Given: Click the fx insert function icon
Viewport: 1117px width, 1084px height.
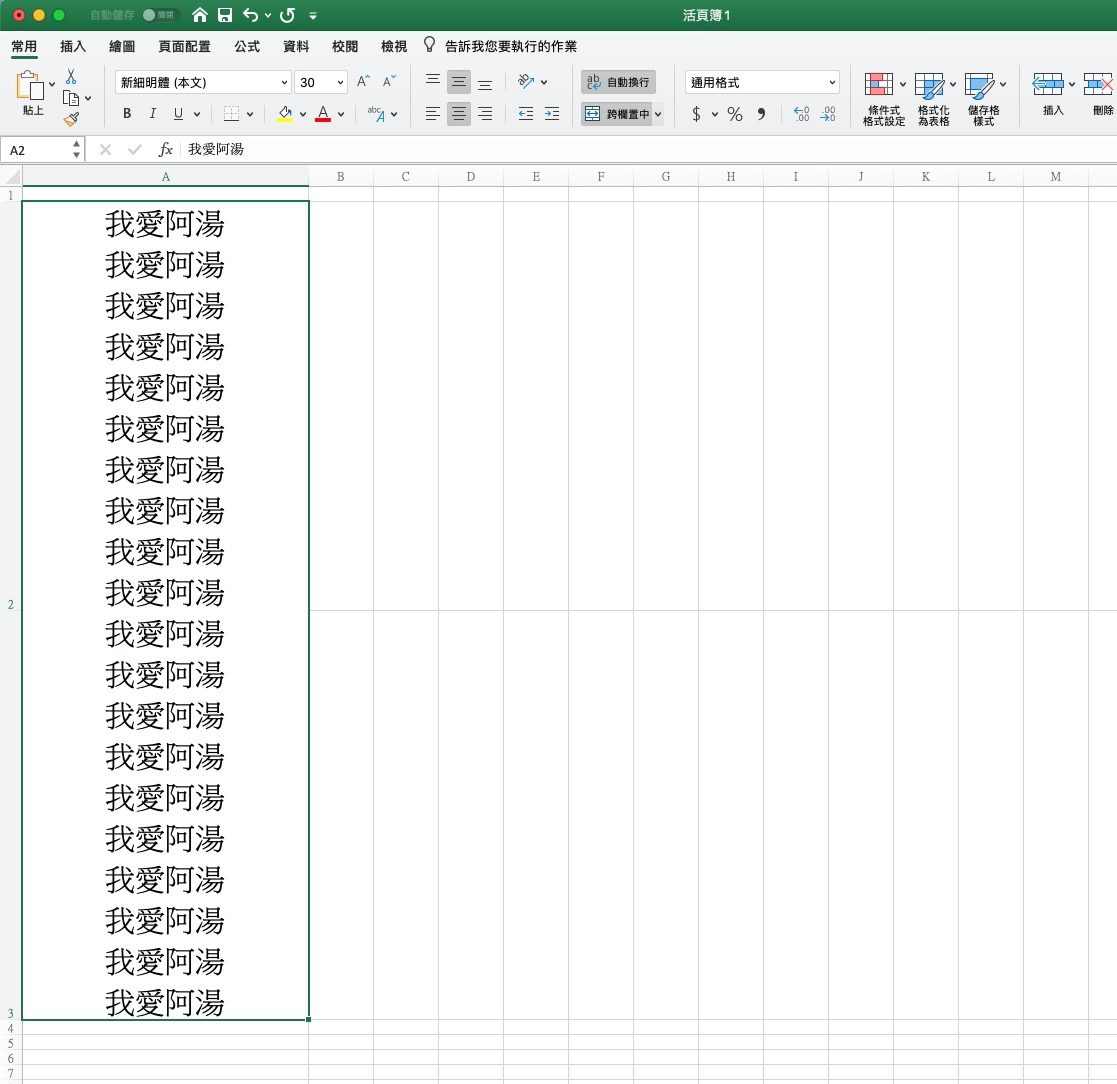Looking at the screenshot, I should point(166,149).
